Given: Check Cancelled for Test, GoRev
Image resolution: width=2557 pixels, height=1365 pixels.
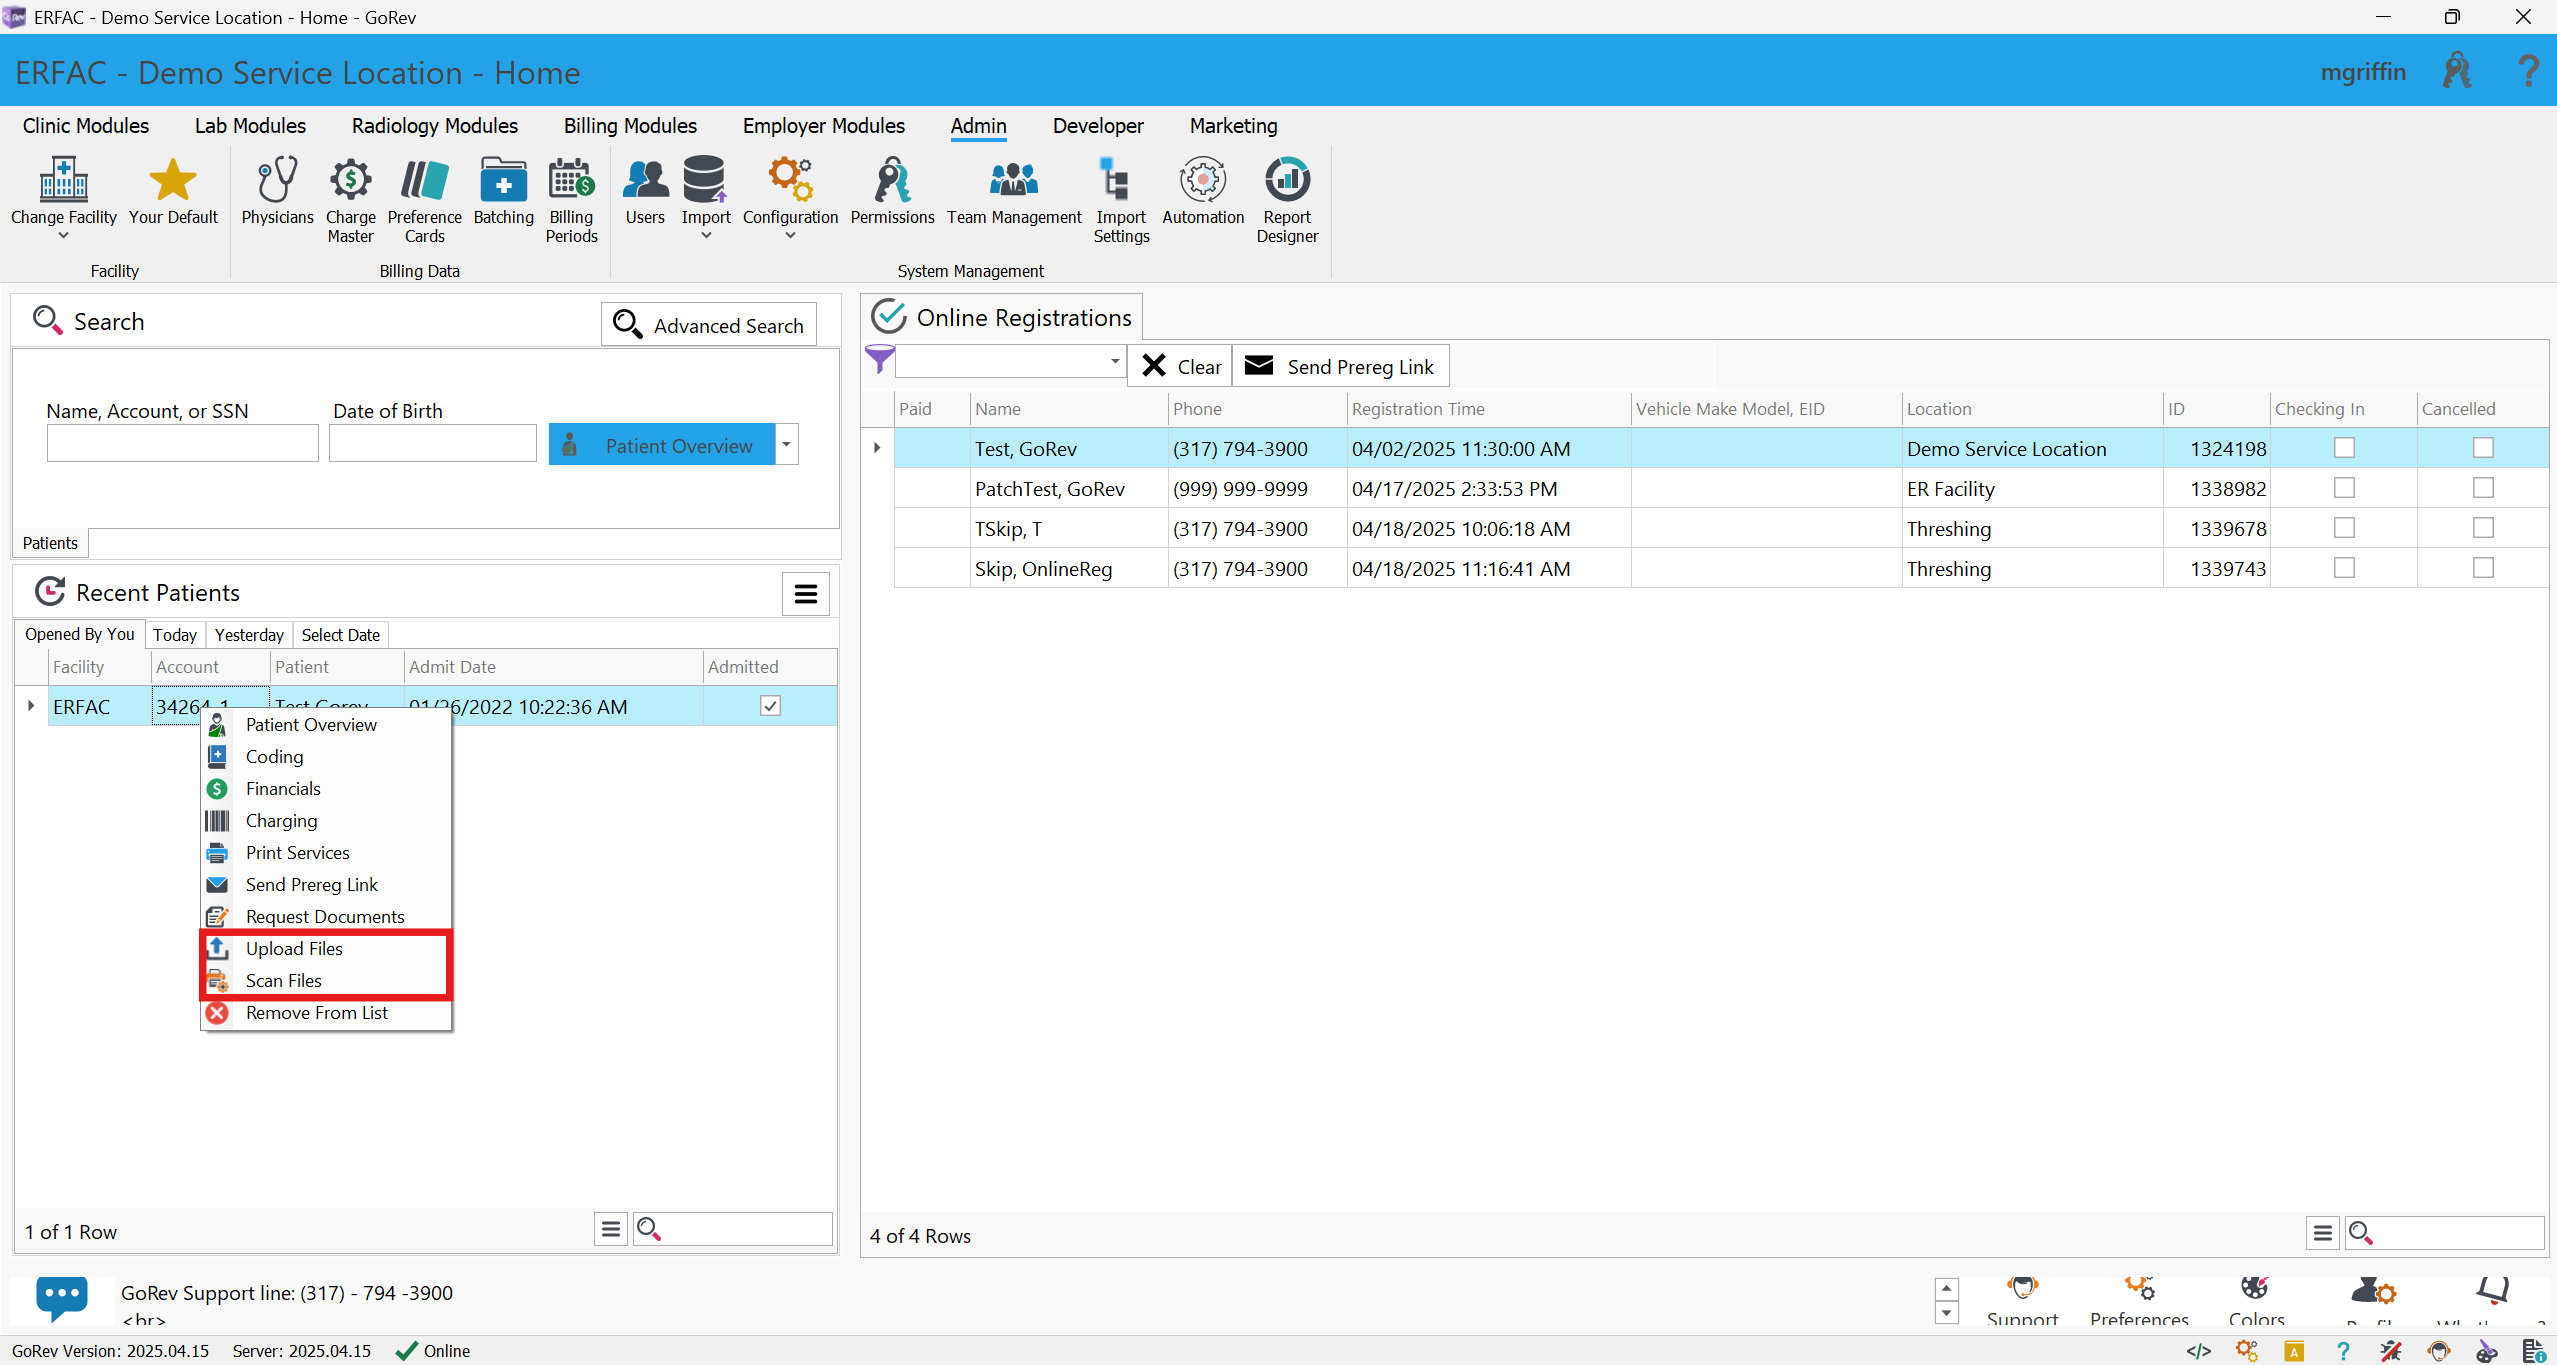Looking at the screenshot, I should pyautogui.click(x=2483, y=448).
